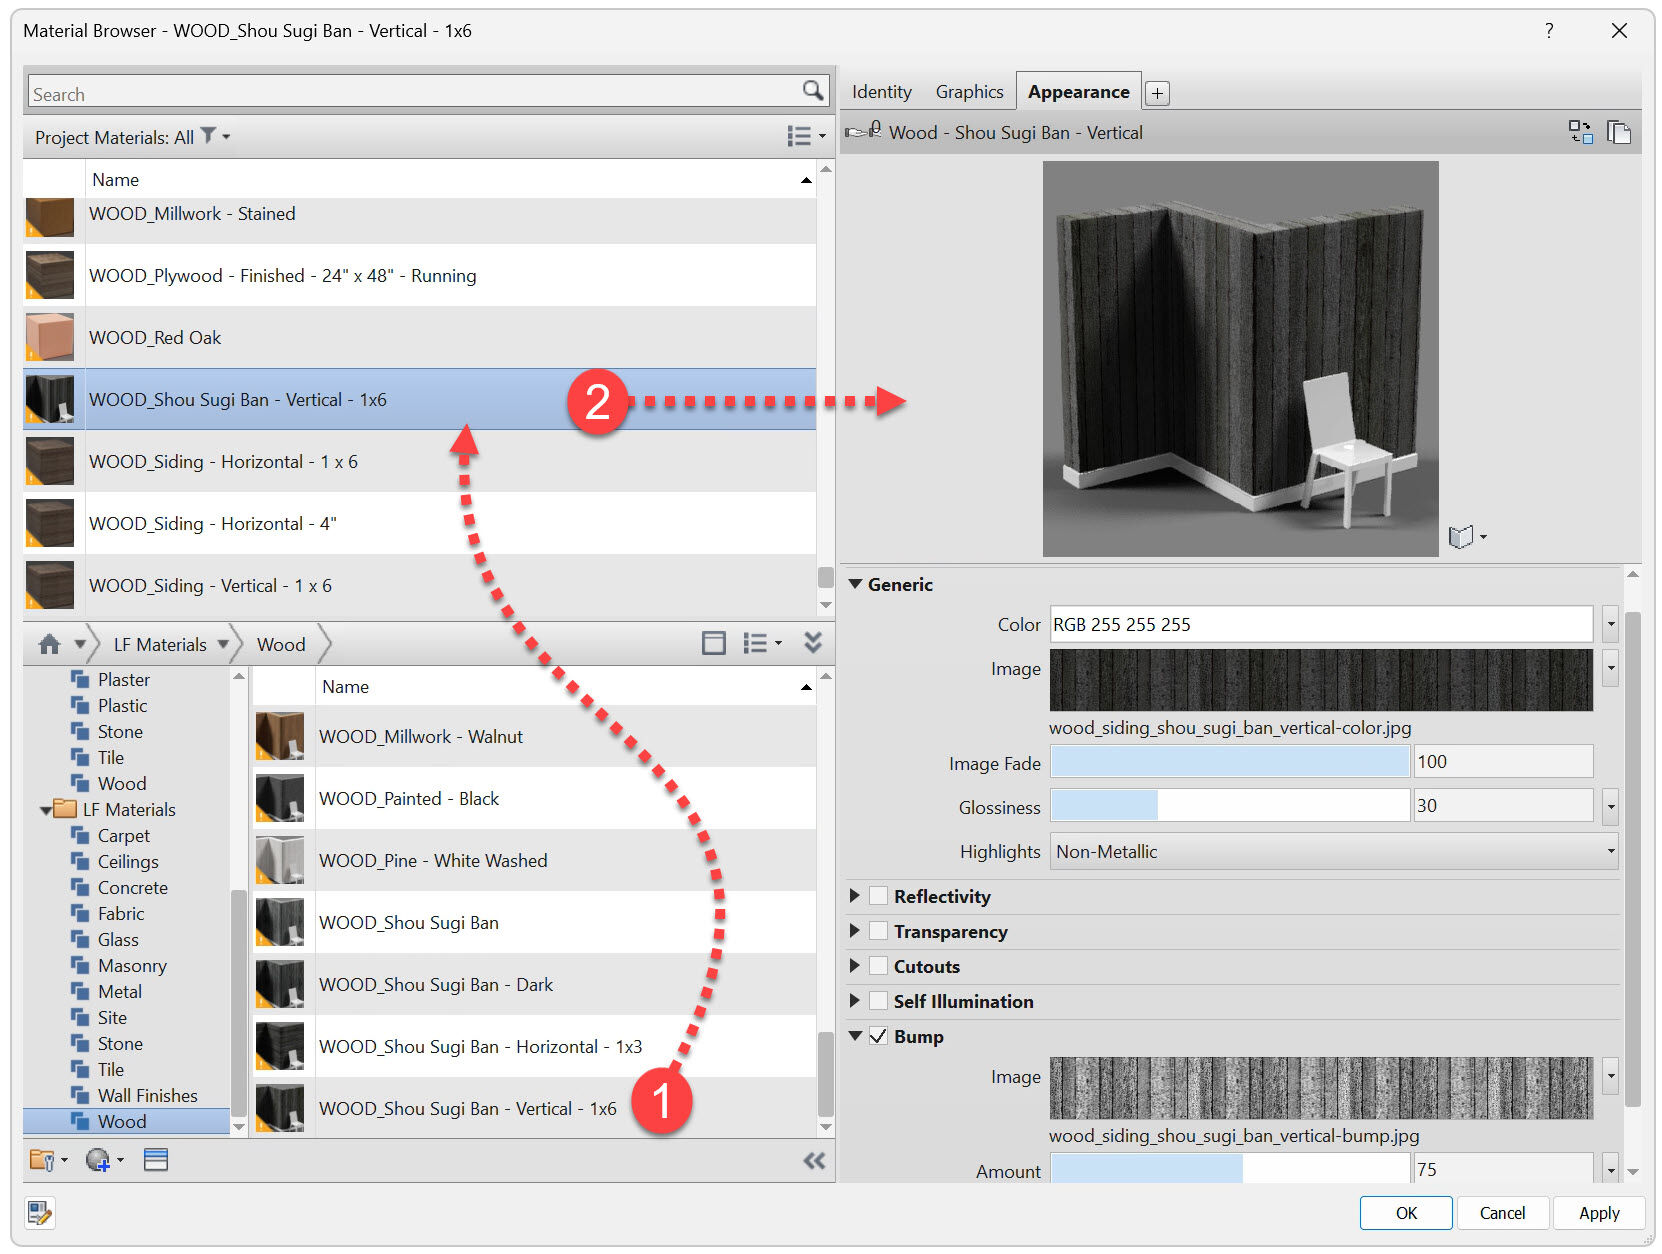
Task: Collapse the Generic section triangle
Action: click(x=856, y=584)
